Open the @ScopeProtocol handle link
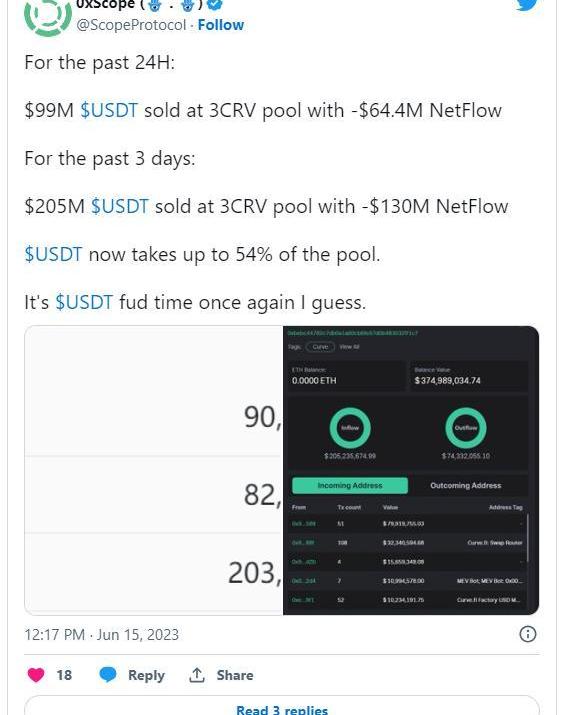The height and width of the screenshot is (715, 565). pyautogui.click(x=131, y=25)
